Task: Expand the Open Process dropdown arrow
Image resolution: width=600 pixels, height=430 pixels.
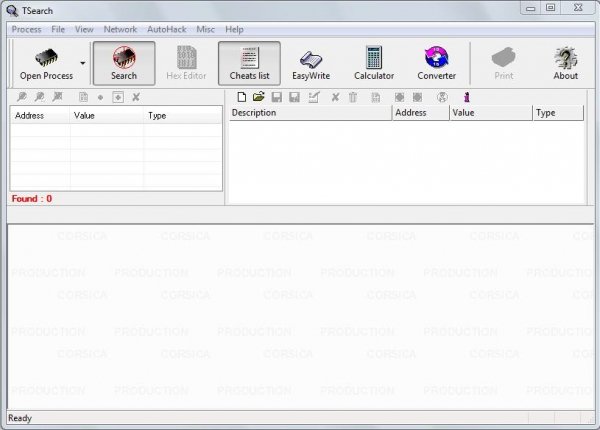Action: [x=83, y=63]
